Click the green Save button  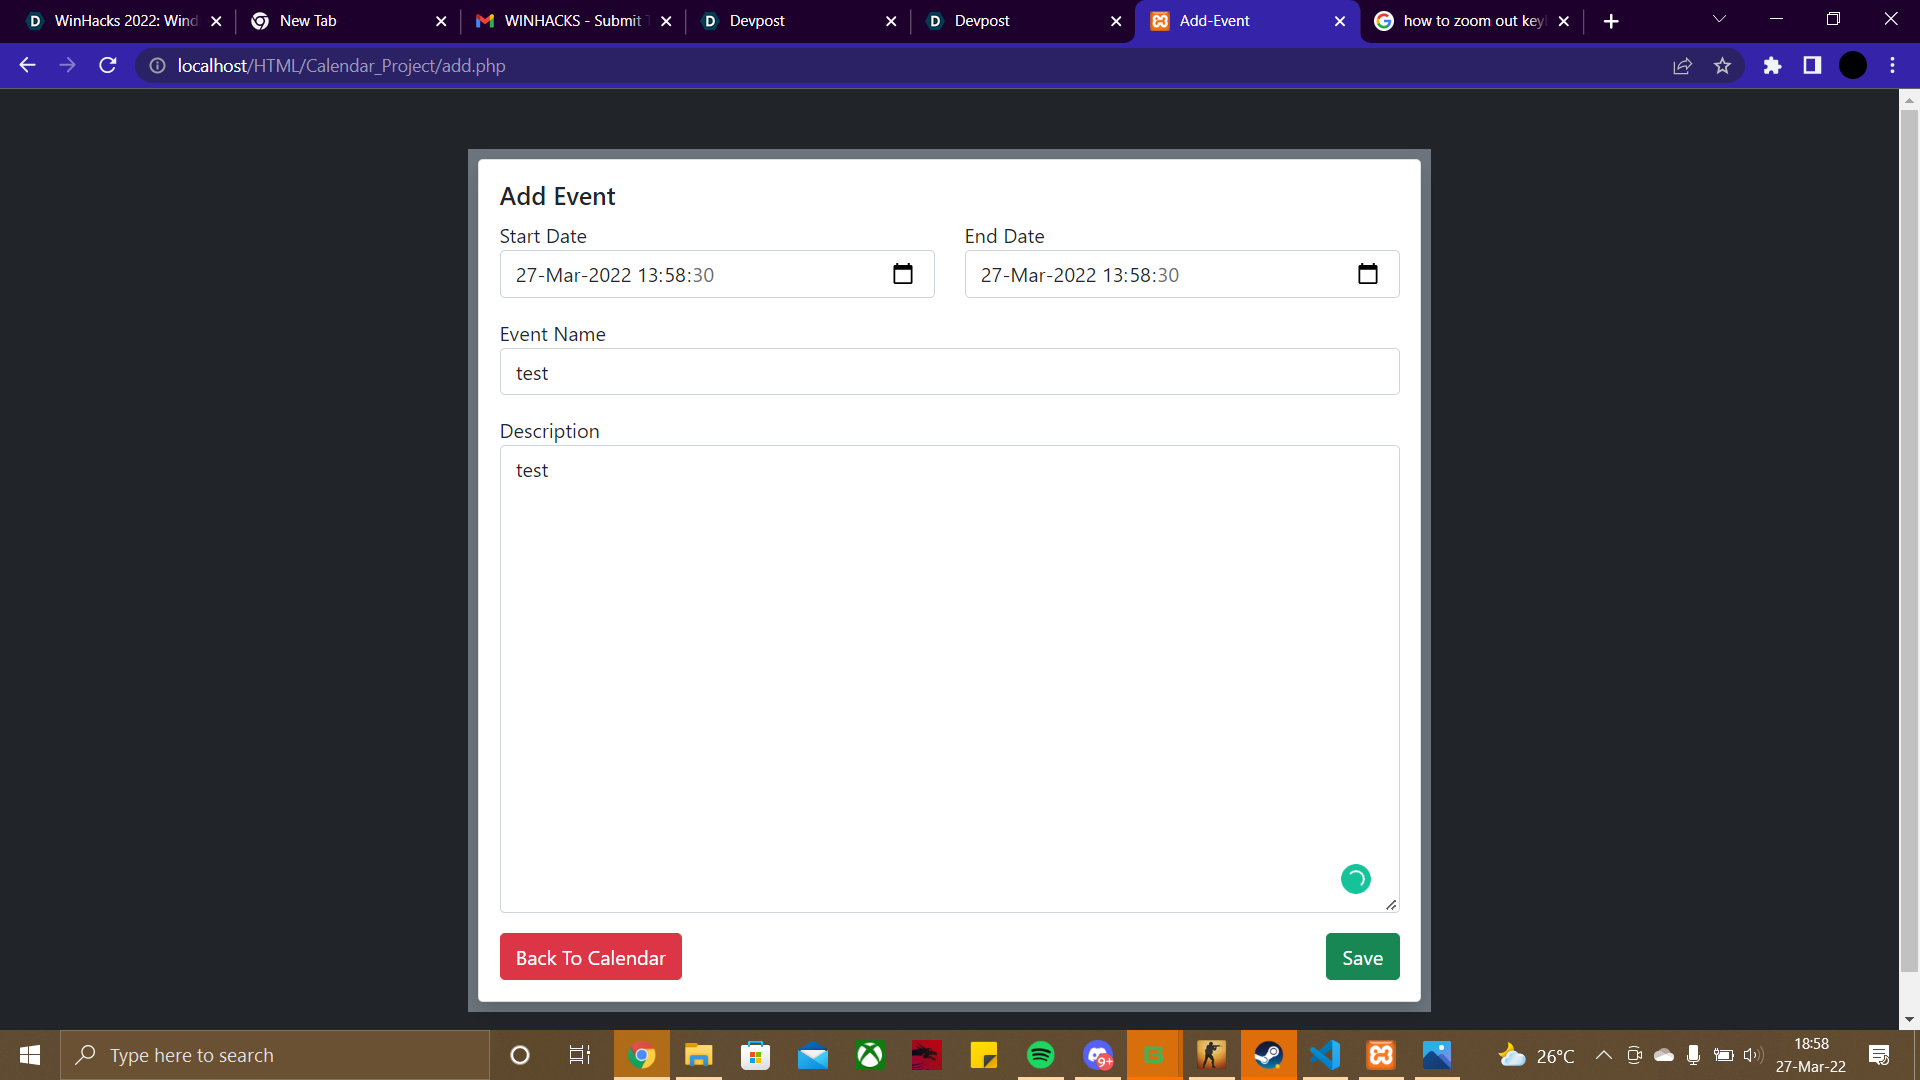pos(1362,957)
